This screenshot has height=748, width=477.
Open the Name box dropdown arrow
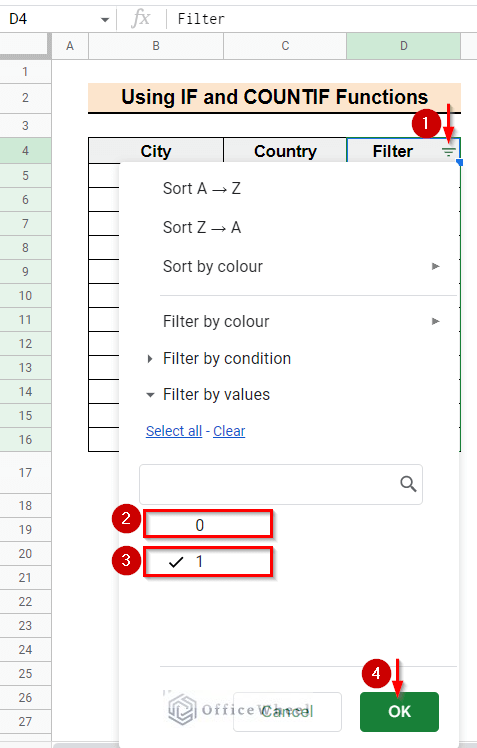(x=105, y=20)
